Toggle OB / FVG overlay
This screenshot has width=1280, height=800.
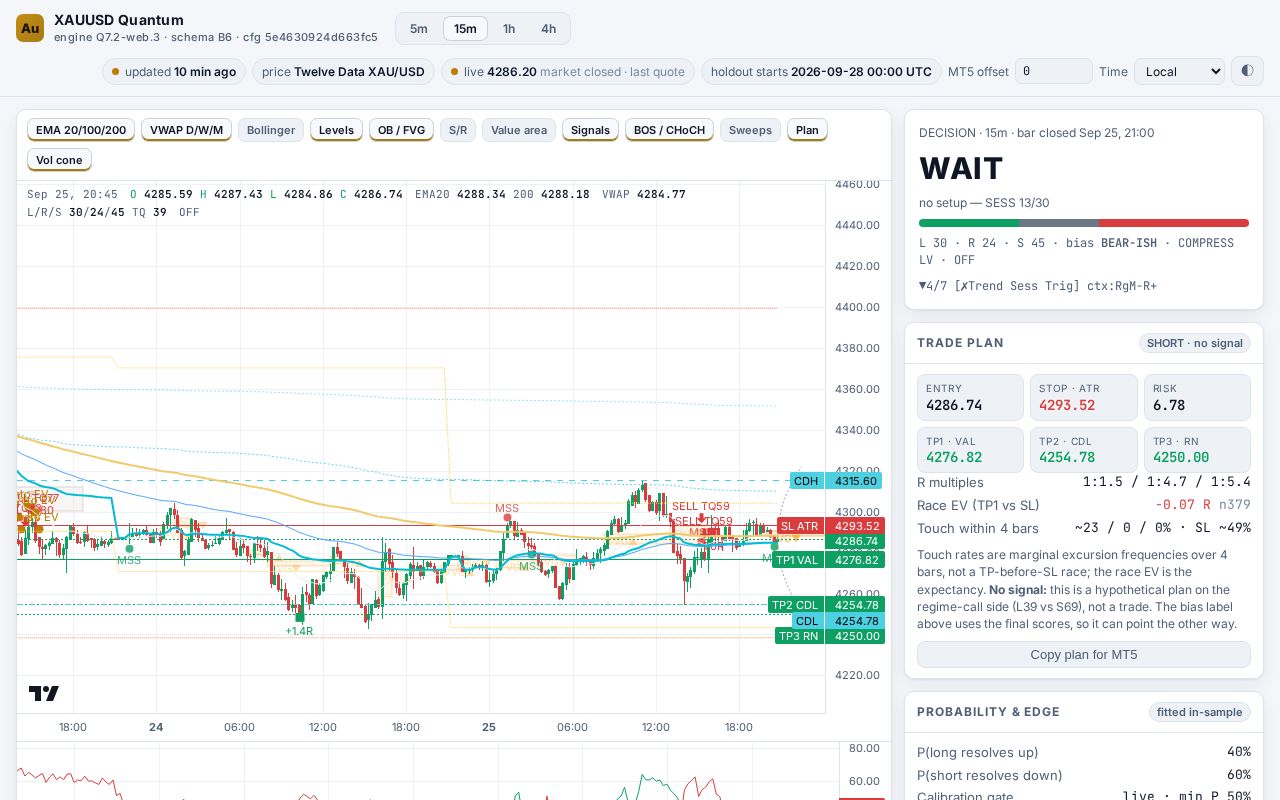point(401,130)
